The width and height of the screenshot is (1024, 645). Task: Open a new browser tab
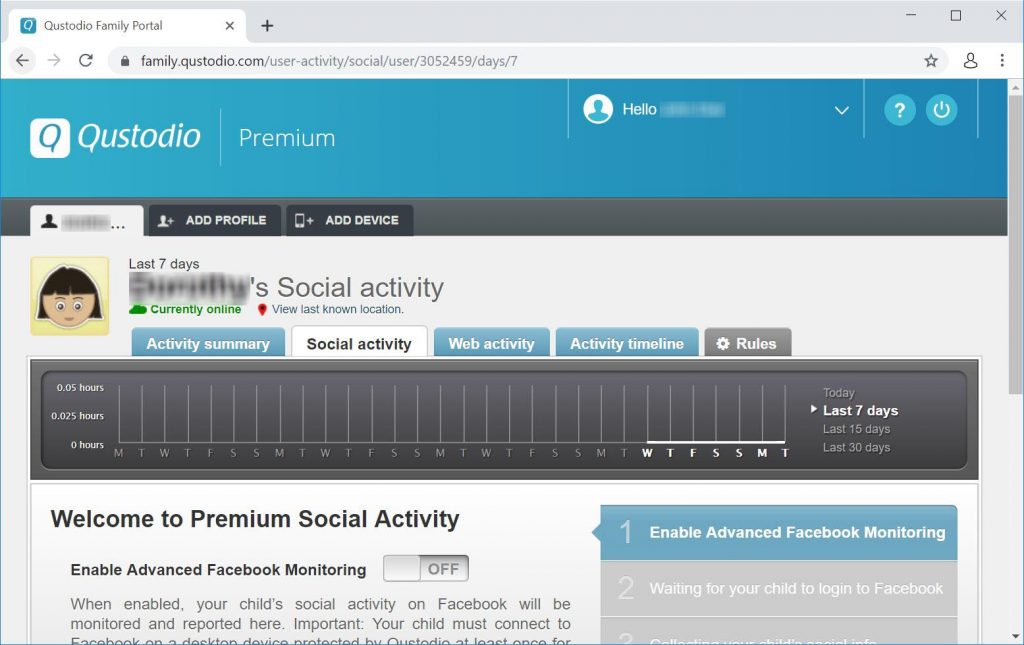267,25
